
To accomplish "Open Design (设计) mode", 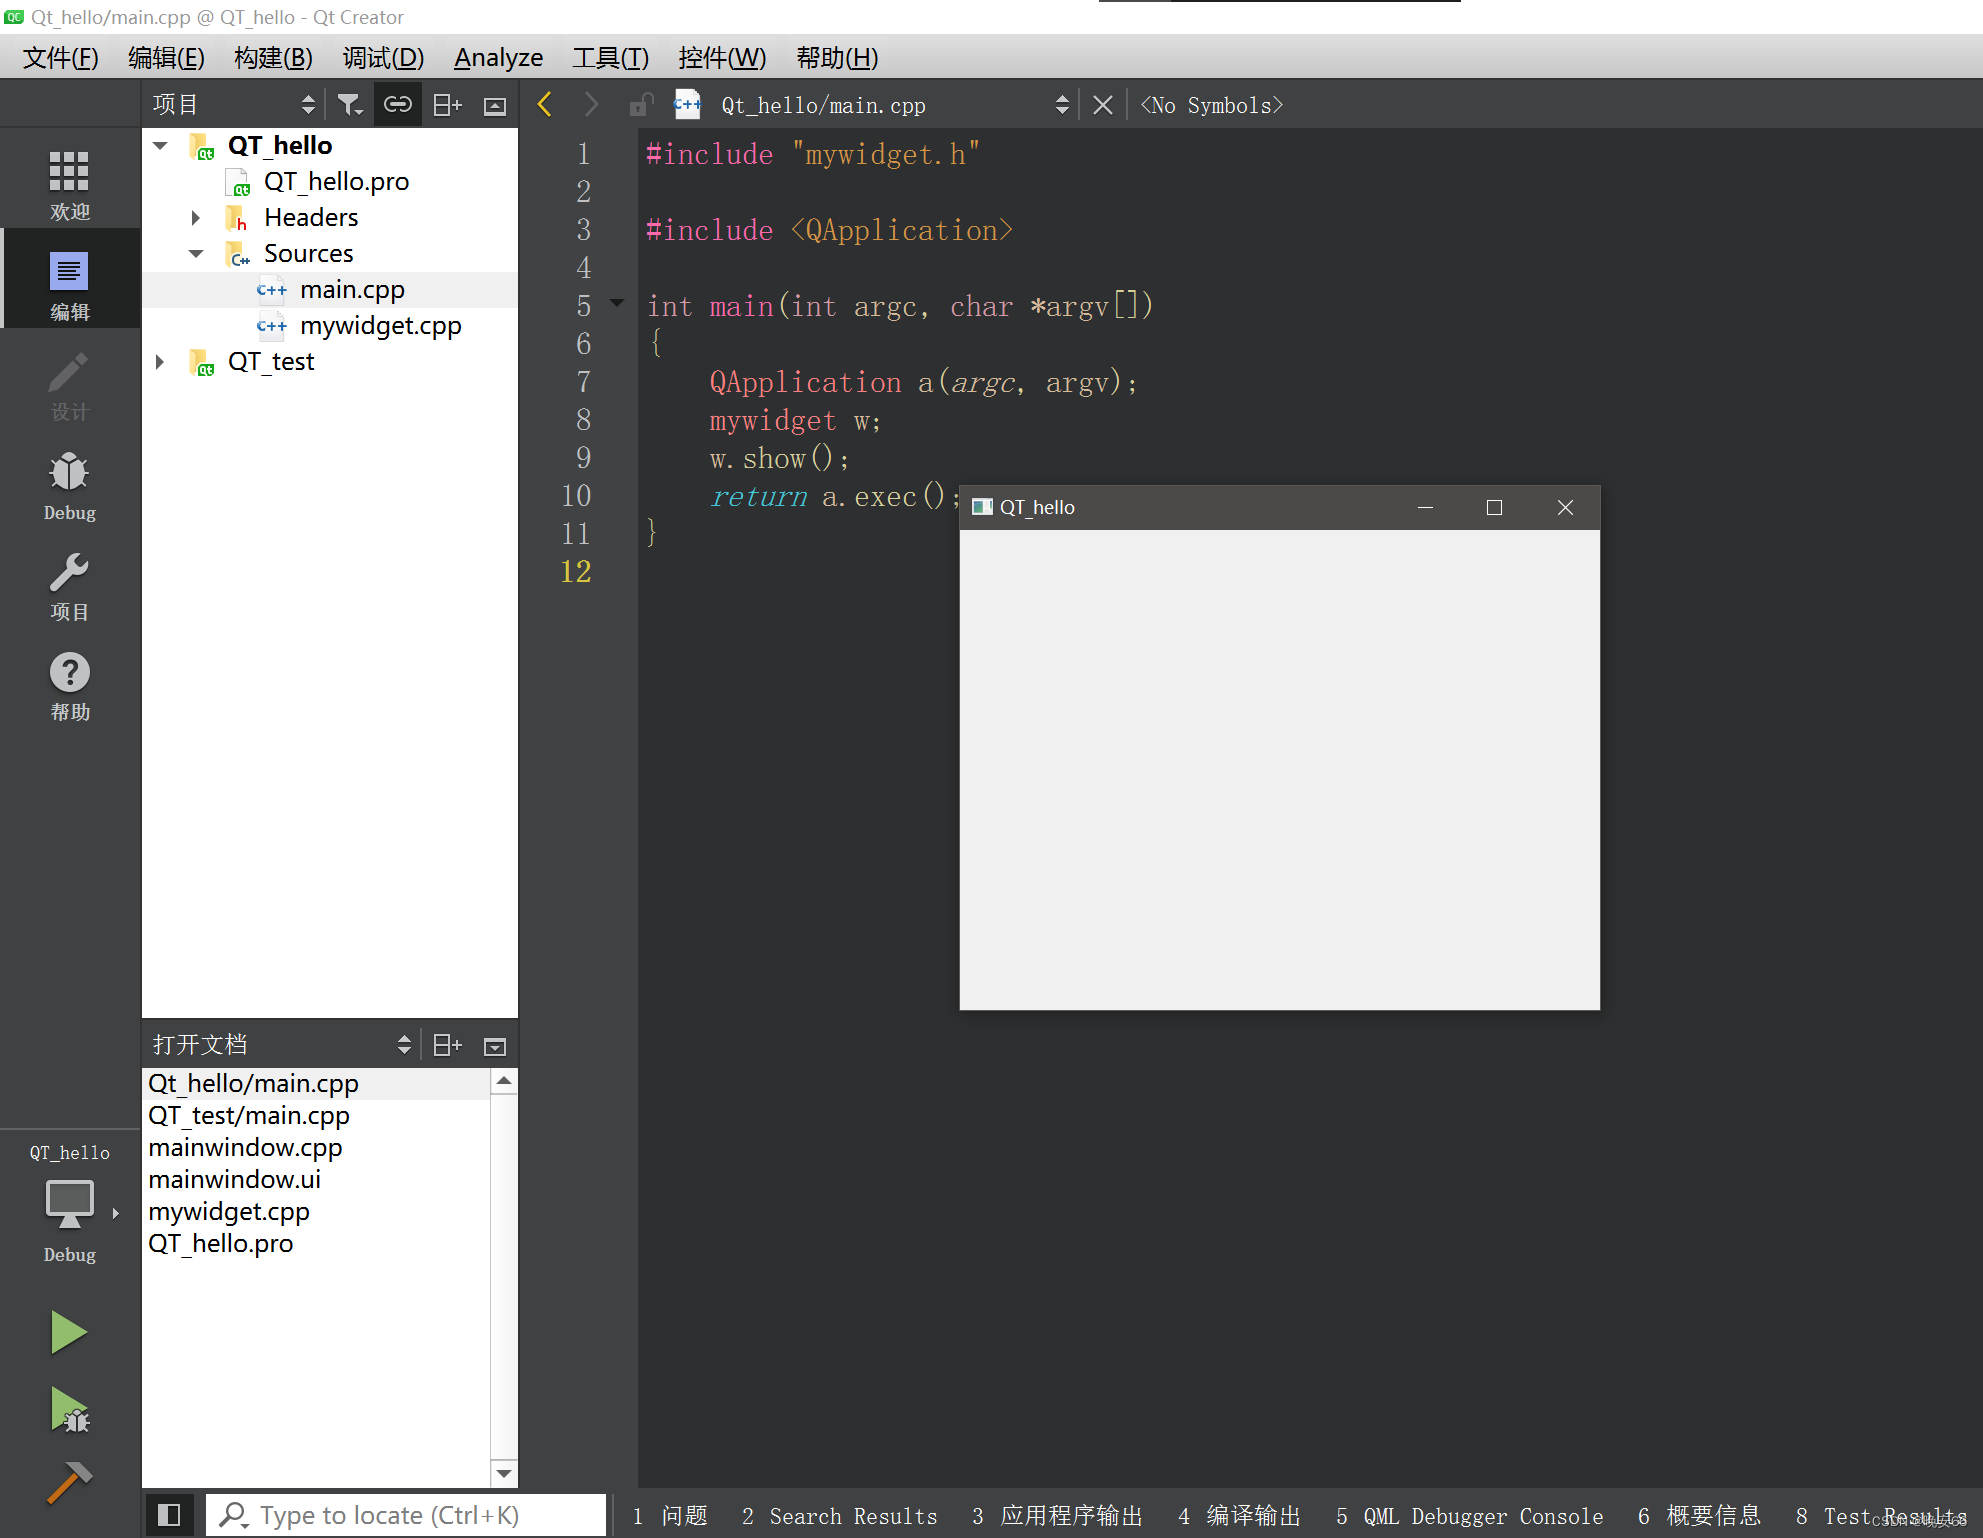I will coord(69,384).
